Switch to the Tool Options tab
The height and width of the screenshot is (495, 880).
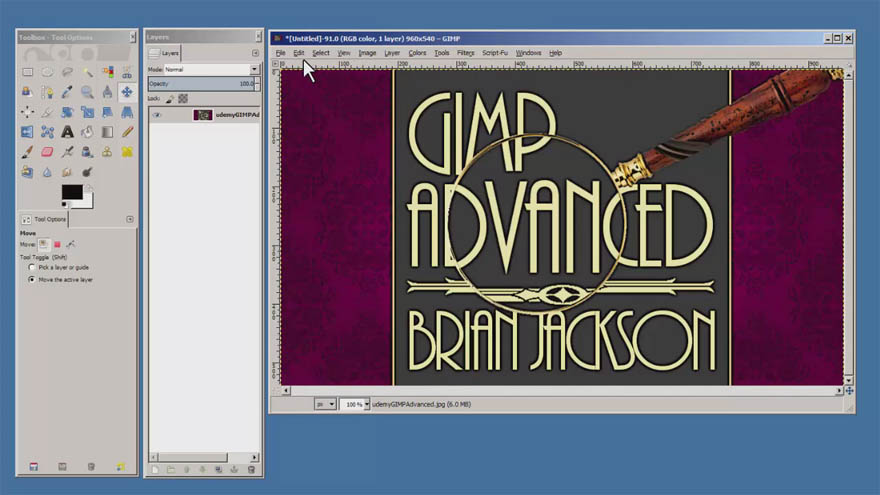[44, 219]
